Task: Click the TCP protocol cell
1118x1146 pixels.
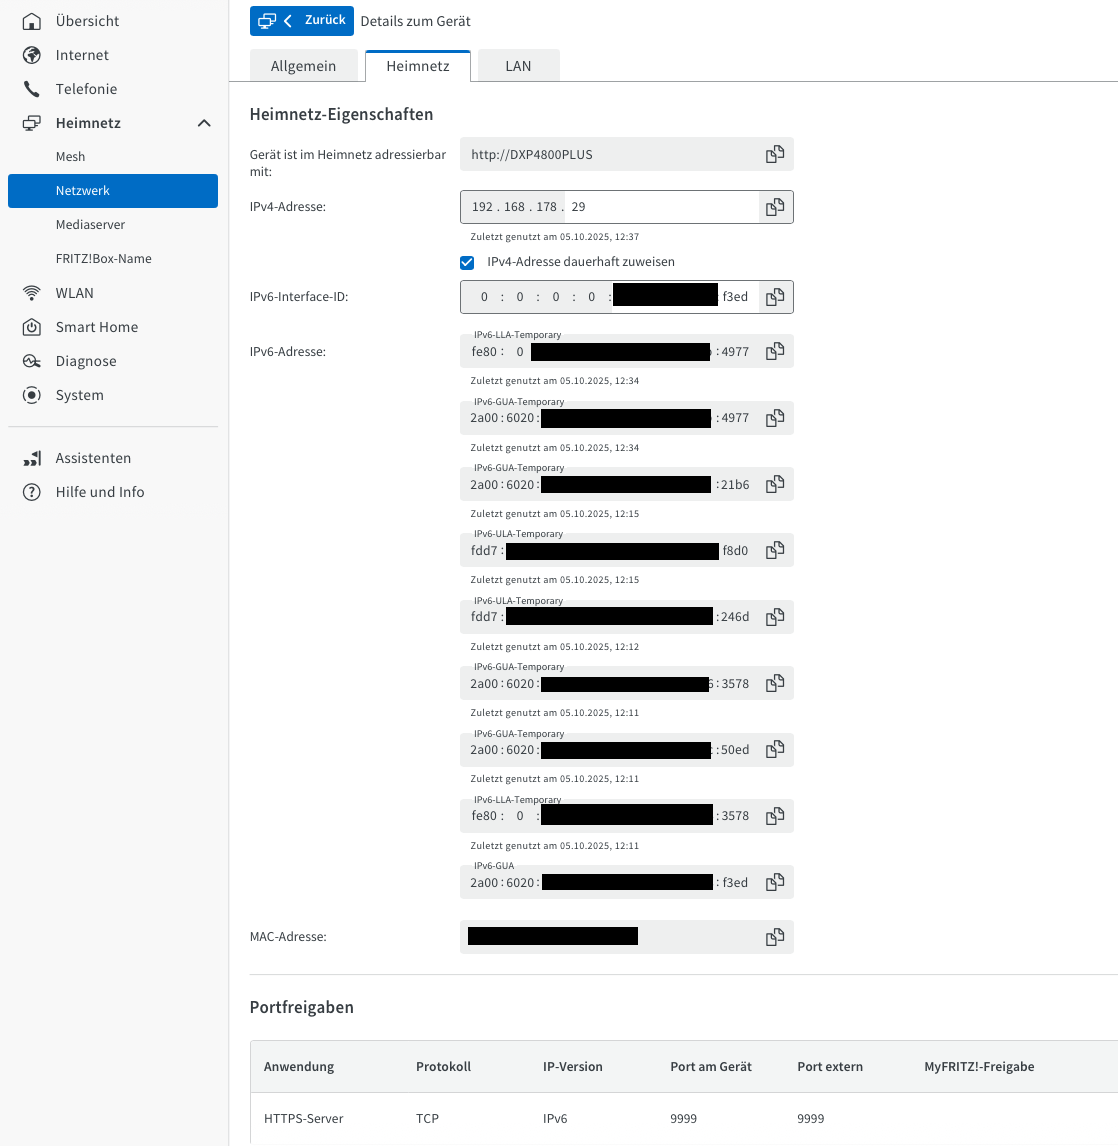Action: (427, 1118)
